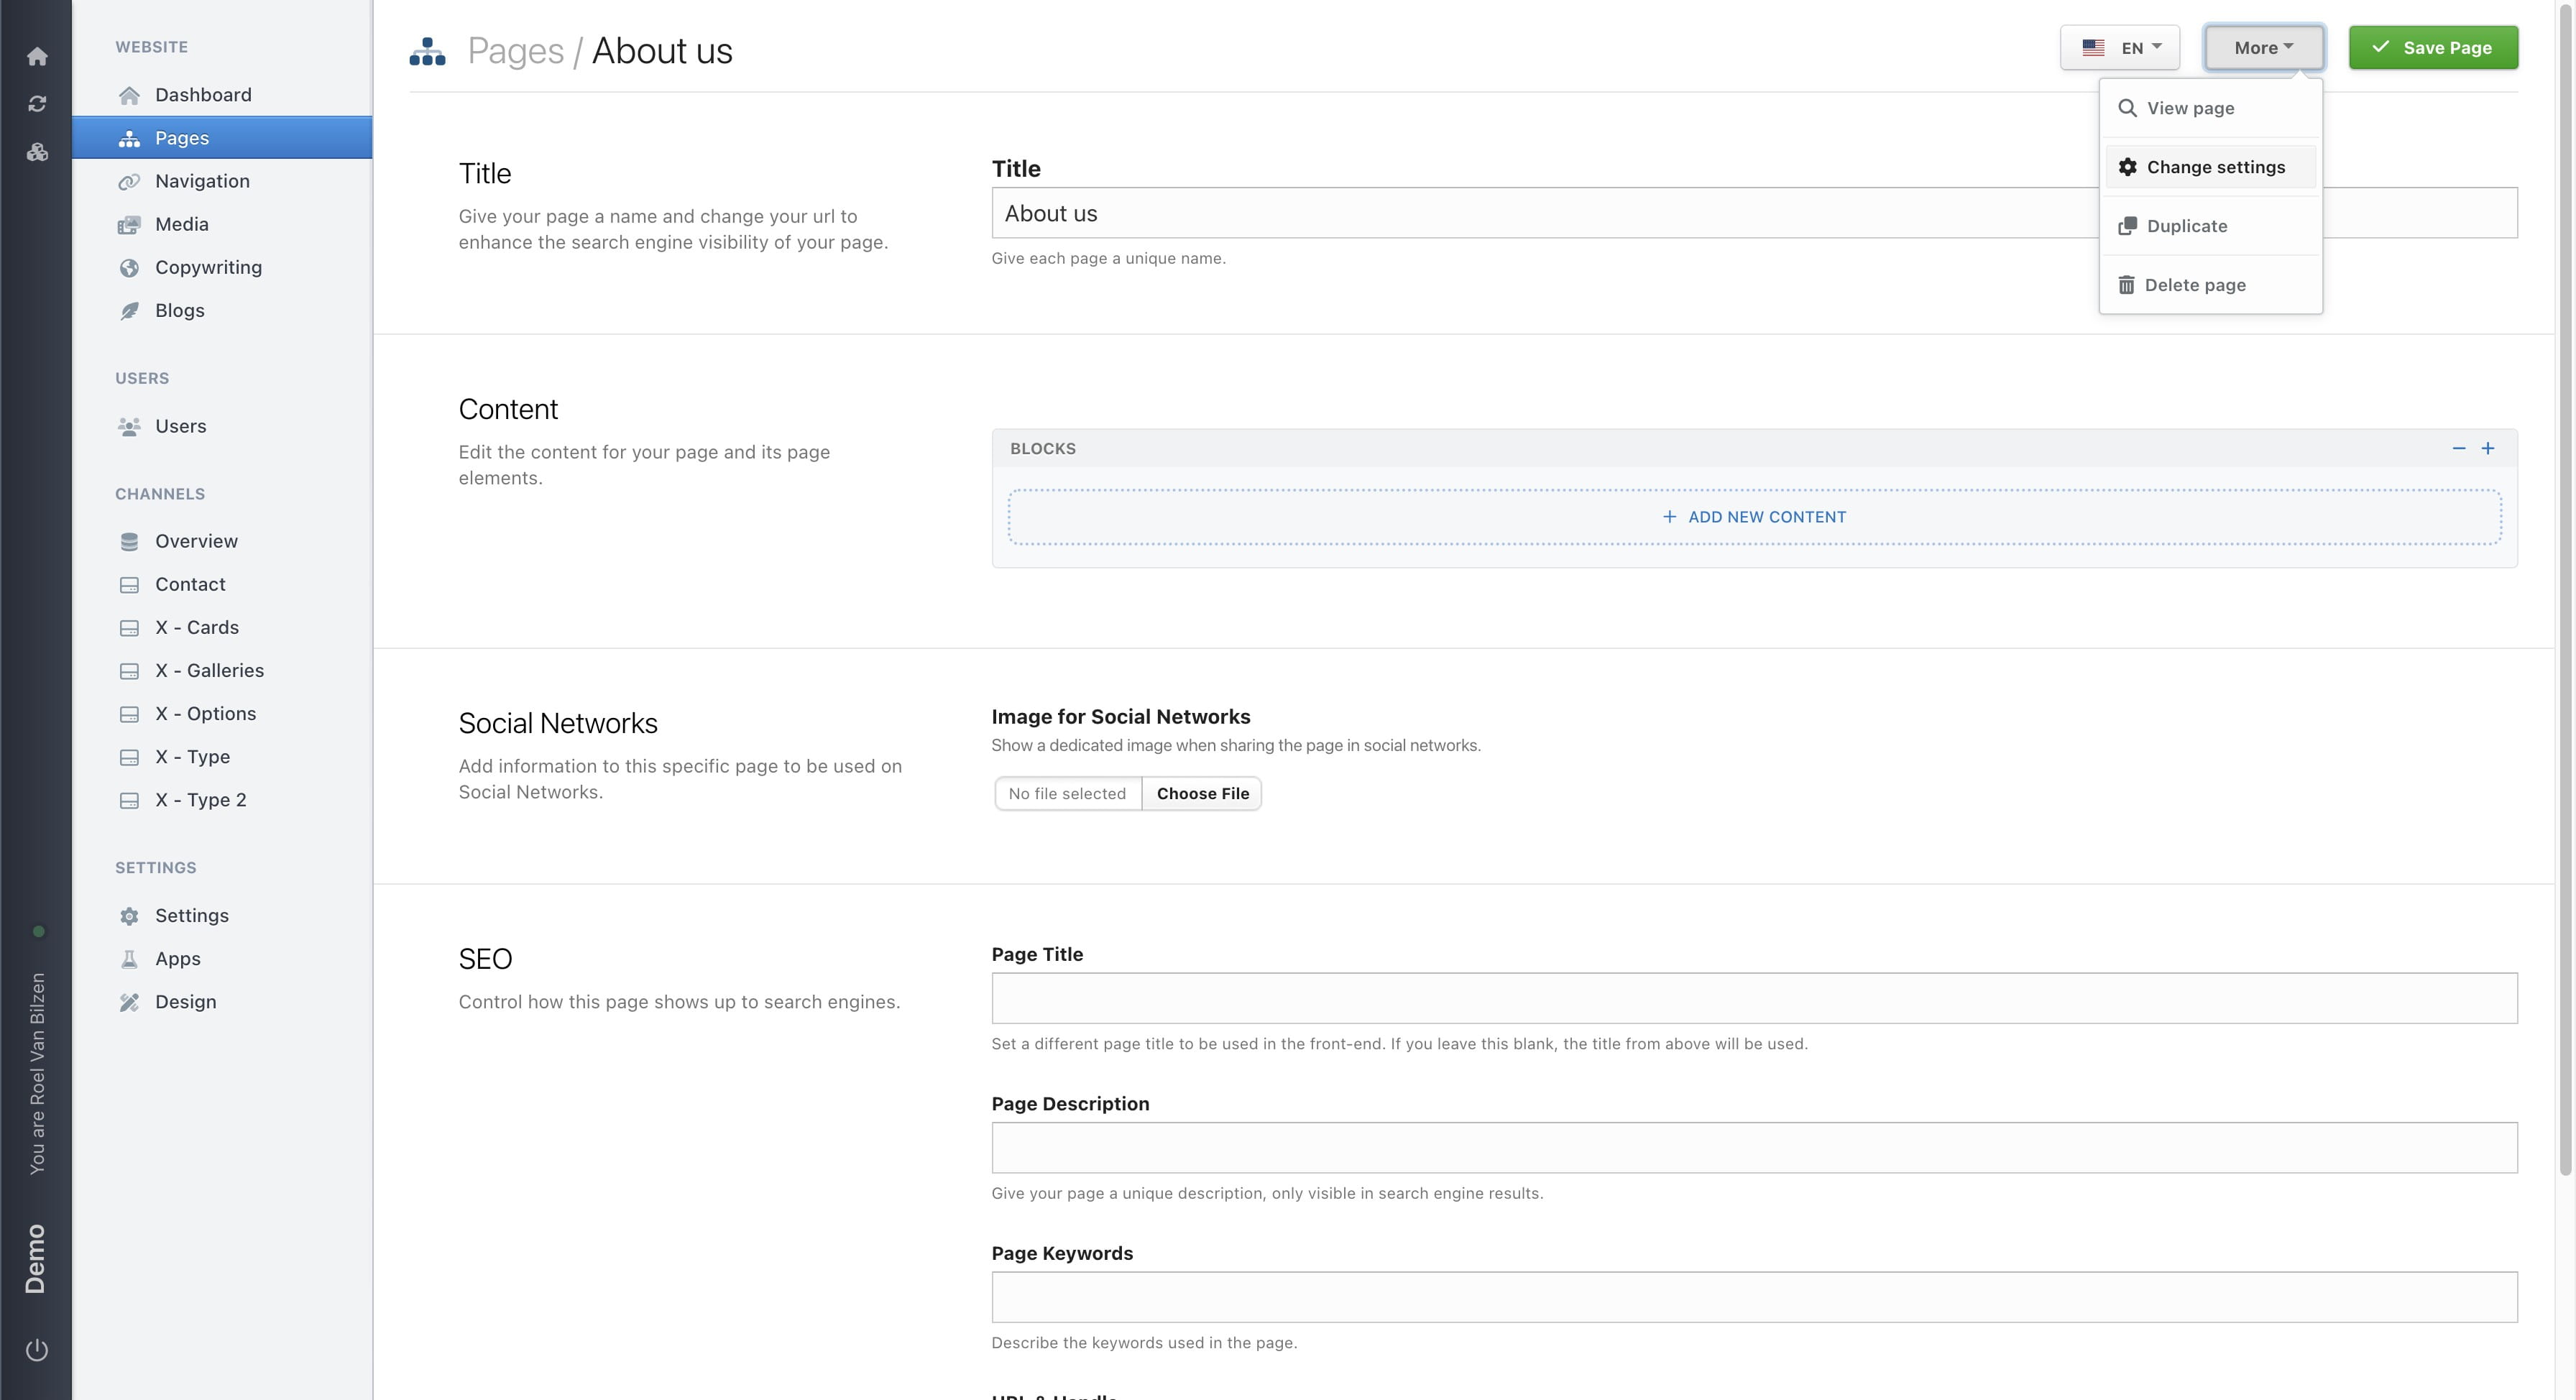This screenshot has width=2576, height=1400.
Task: Click Add New Content in Blocks area
Action: point(1755,517)
